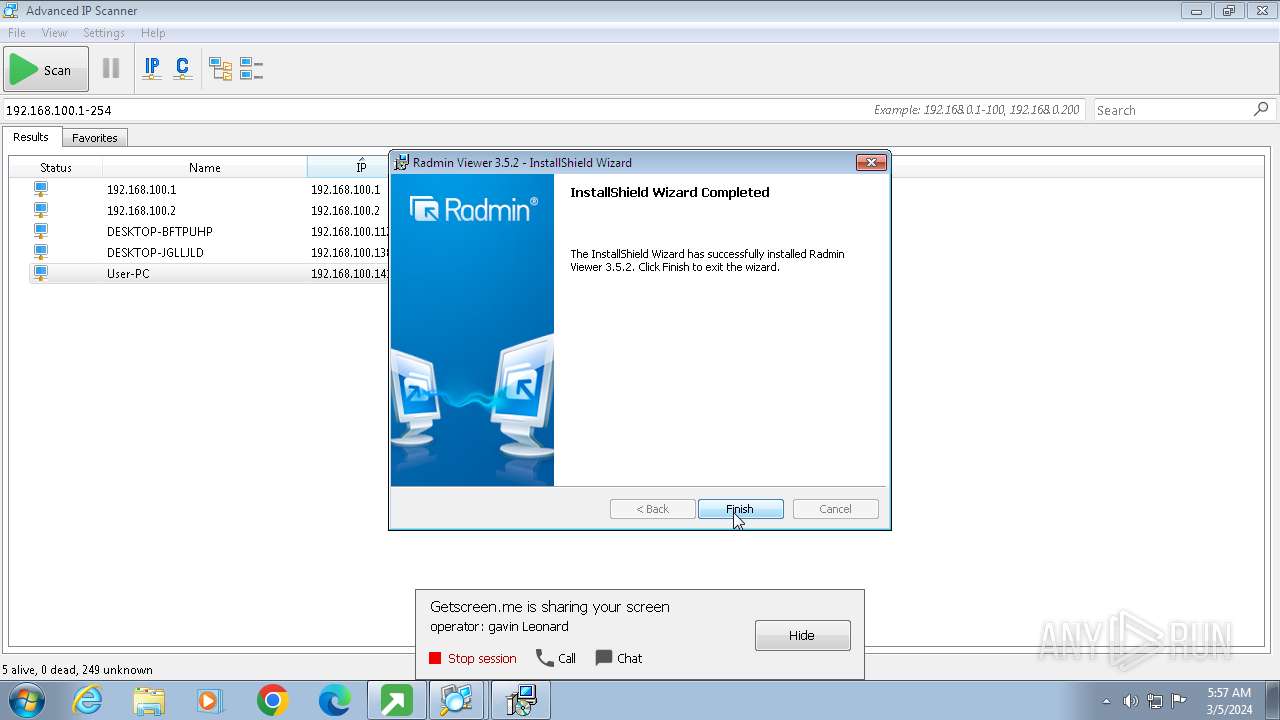Viewport: 1280px width, 720px height.
Task: Click the InstallShield wizard title bar icon
Action: [401, 162]
